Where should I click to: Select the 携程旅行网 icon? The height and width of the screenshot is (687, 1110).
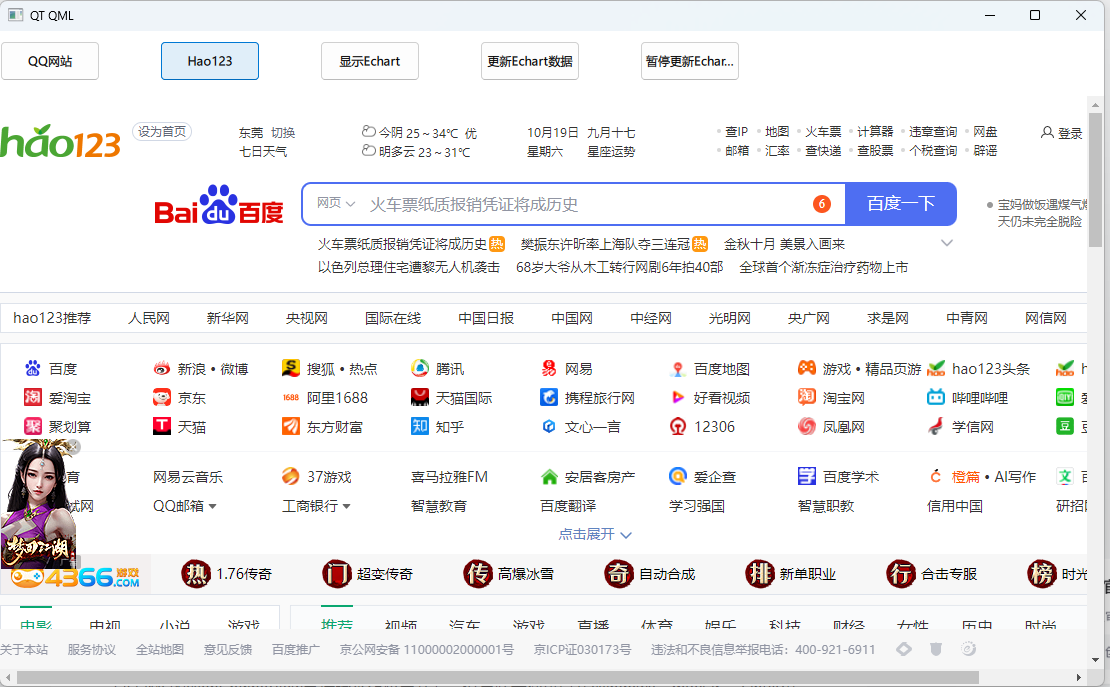click(x=548, y=397)
